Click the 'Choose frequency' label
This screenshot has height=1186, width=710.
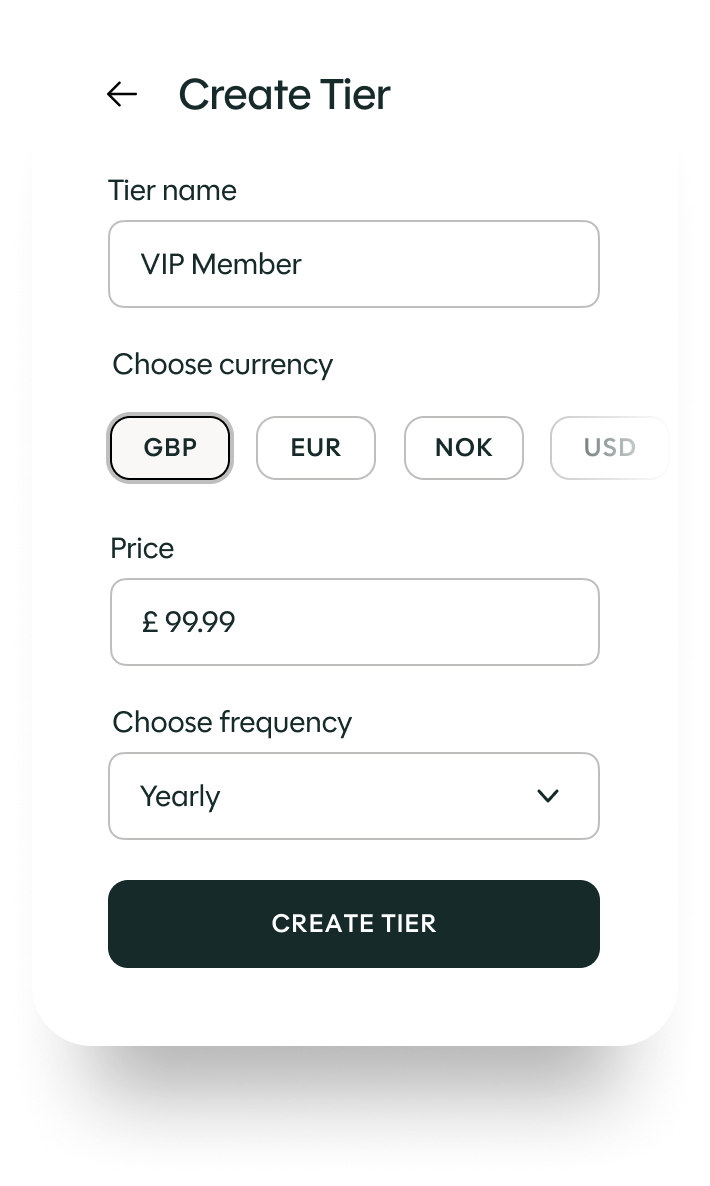232,722
